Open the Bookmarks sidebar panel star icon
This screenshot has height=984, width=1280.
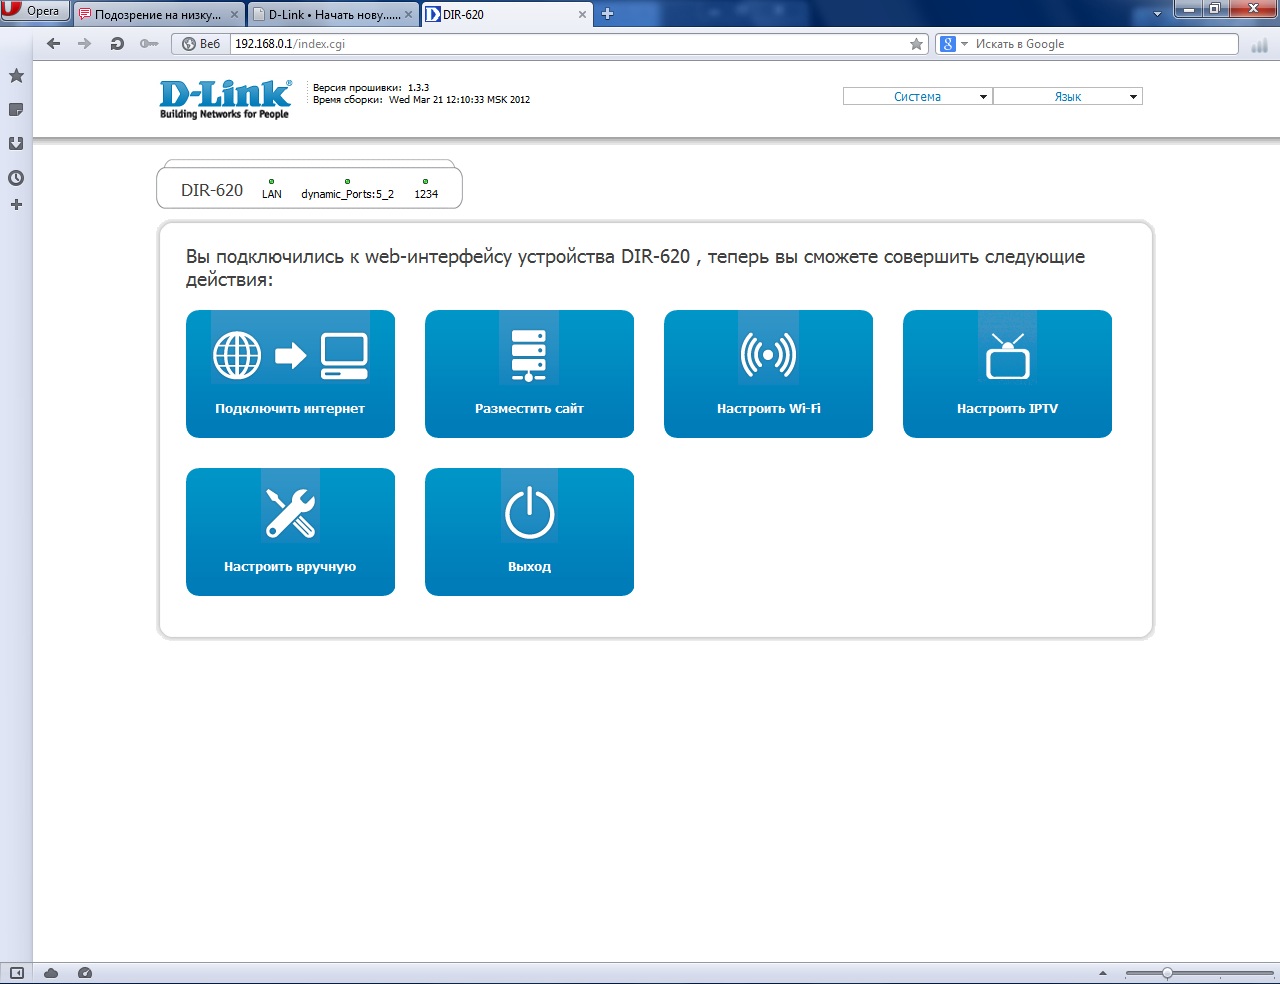(16, 76)
